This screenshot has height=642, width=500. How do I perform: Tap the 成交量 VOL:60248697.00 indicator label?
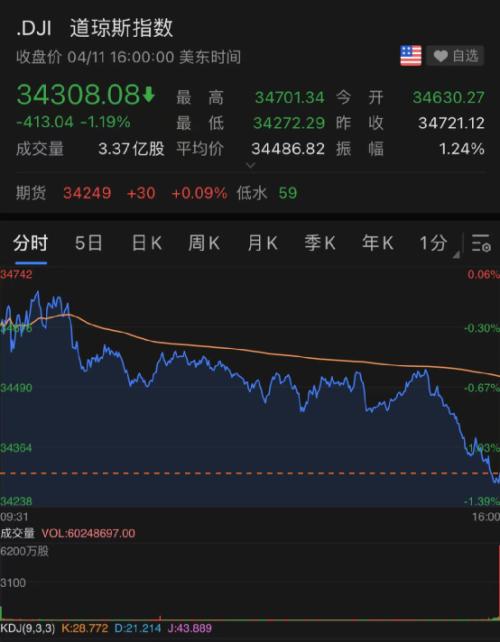68,533
